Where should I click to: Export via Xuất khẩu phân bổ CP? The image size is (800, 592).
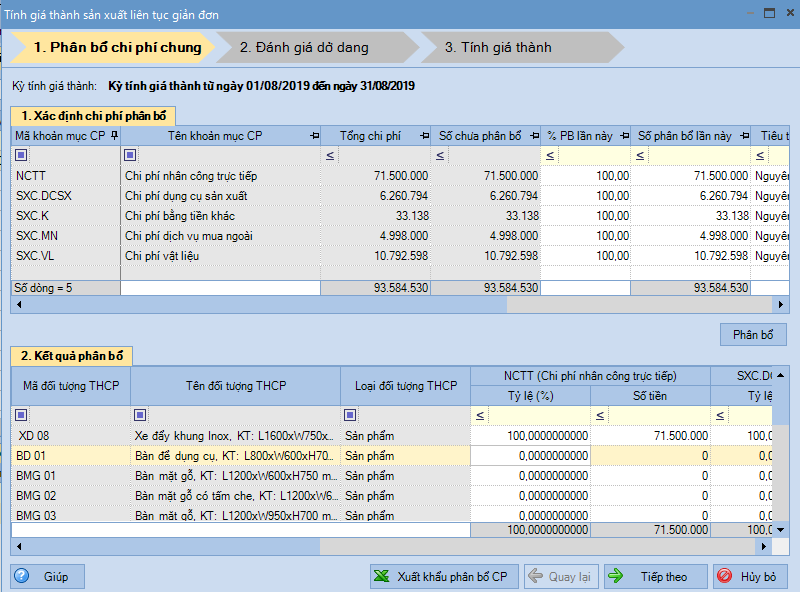point(442,576)
